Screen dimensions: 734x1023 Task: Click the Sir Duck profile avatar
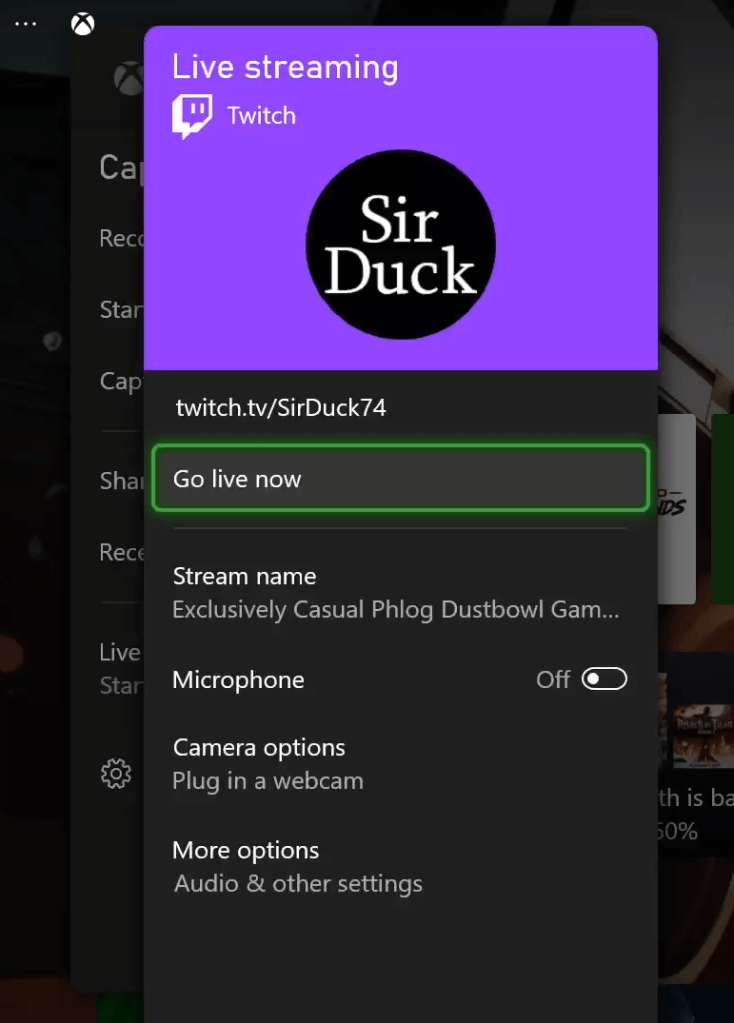401,245
